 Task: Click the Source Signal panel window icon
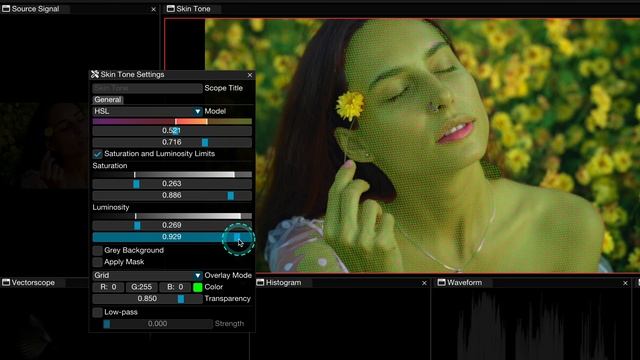pyautogui.click(x=6, y=9)
